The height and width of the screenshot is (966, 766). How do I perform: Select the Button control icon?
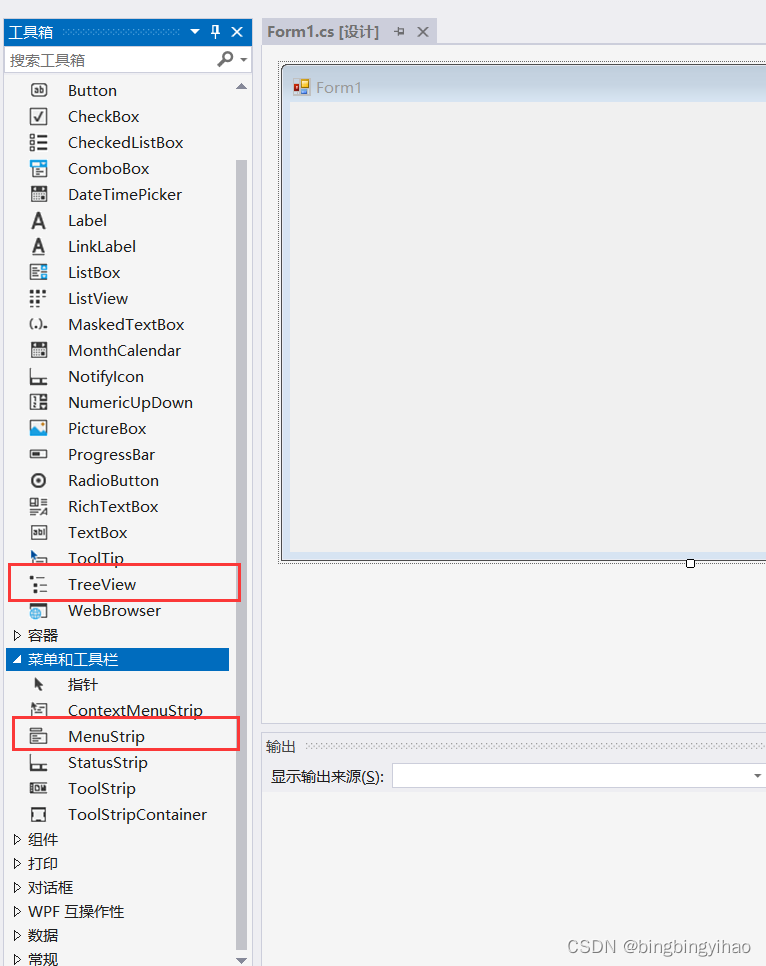click(x=39, y=91)
